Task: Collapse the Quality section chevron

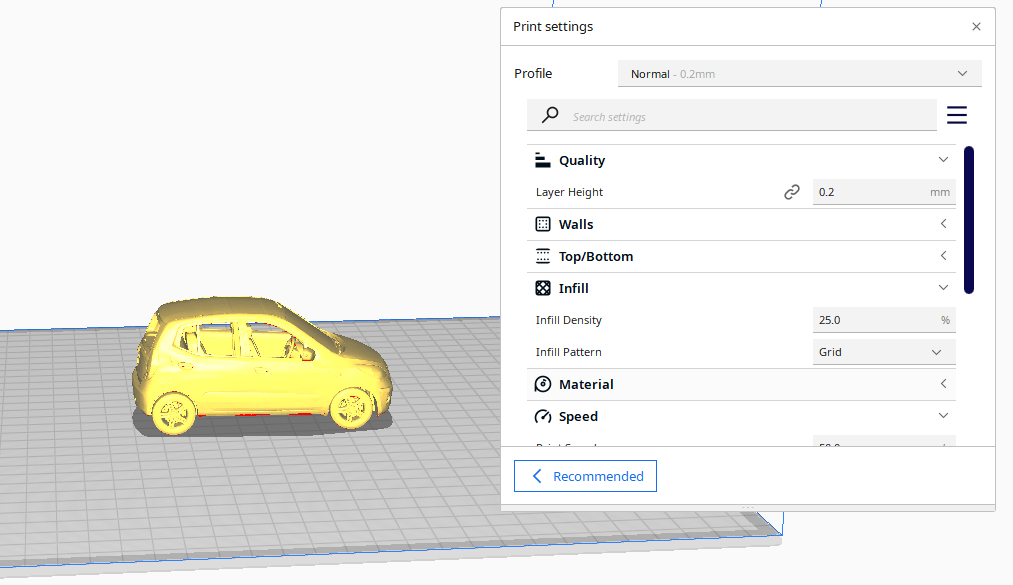Action: (x=943, y=160)
